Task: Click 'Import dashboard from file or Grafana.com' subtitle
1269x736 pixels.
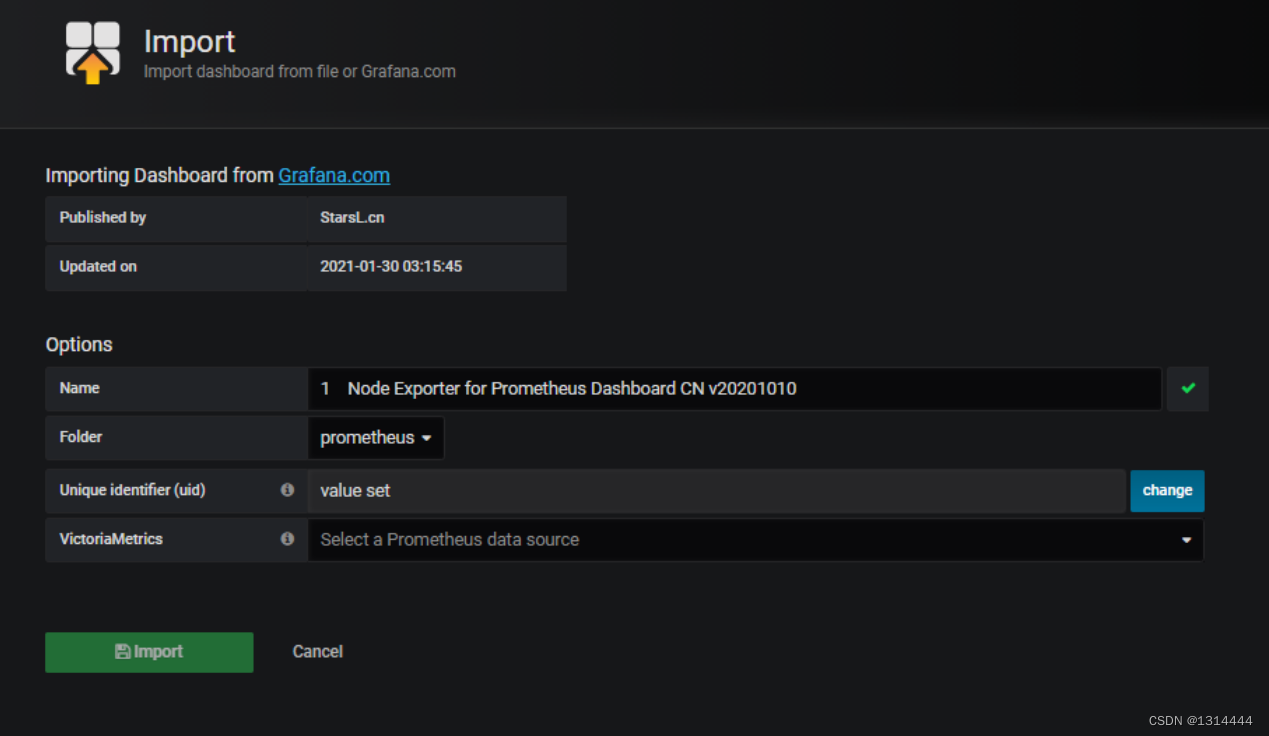Action: pyautogui.click(x=300, y=71)
